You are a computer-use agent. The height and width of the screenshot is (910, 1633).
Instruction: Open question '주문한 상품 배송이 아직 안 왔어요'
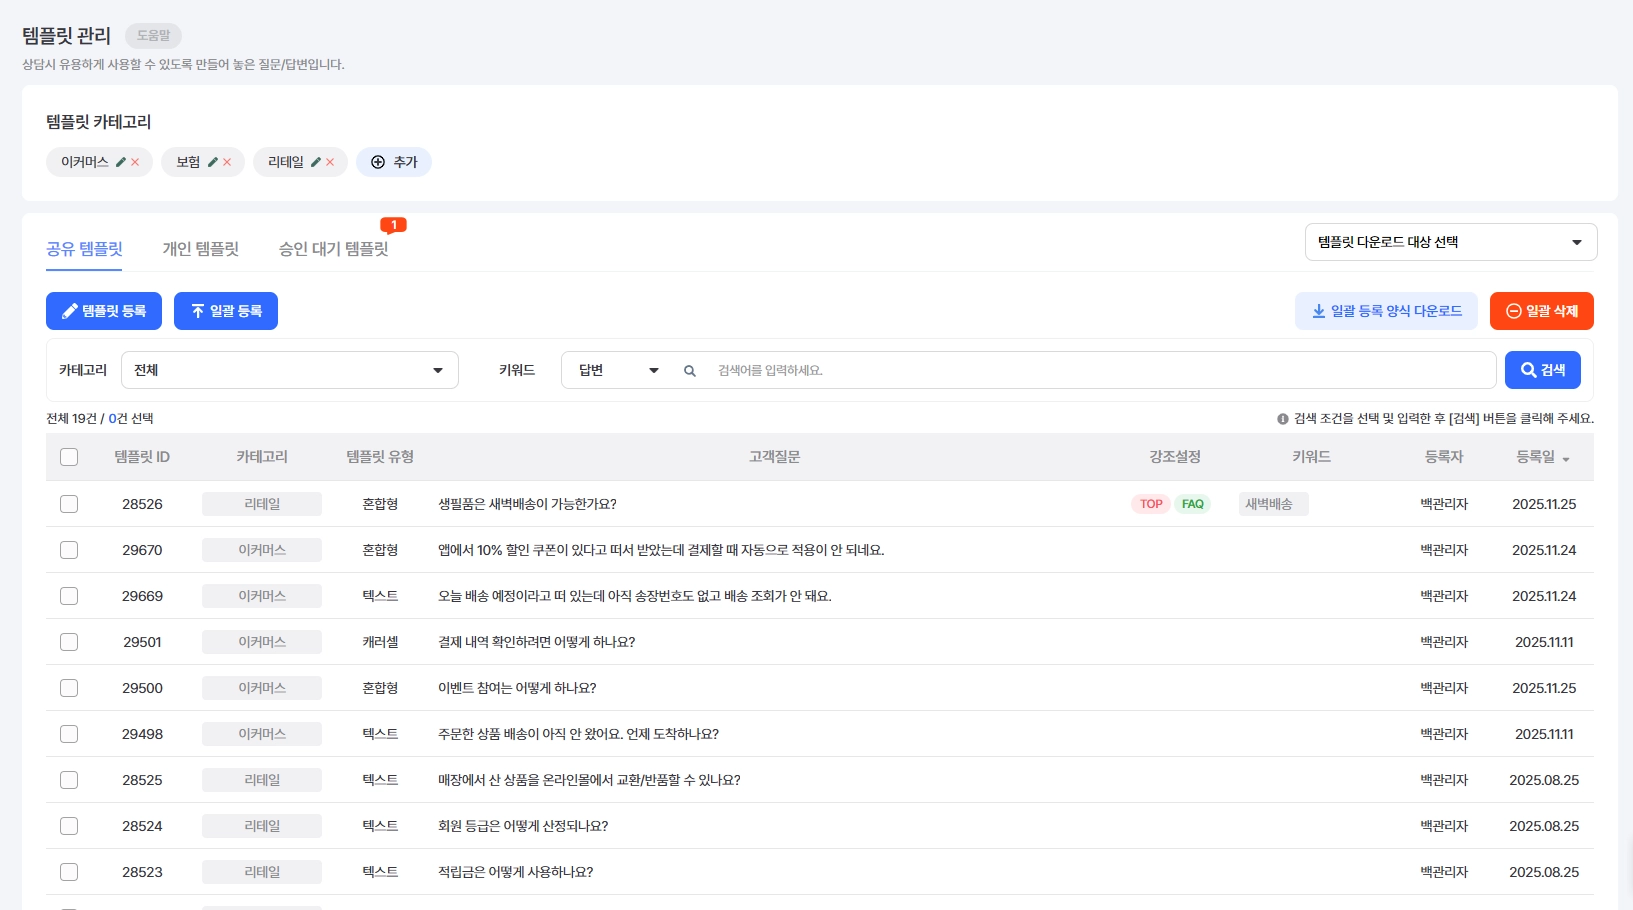click(x=579, y=734)
